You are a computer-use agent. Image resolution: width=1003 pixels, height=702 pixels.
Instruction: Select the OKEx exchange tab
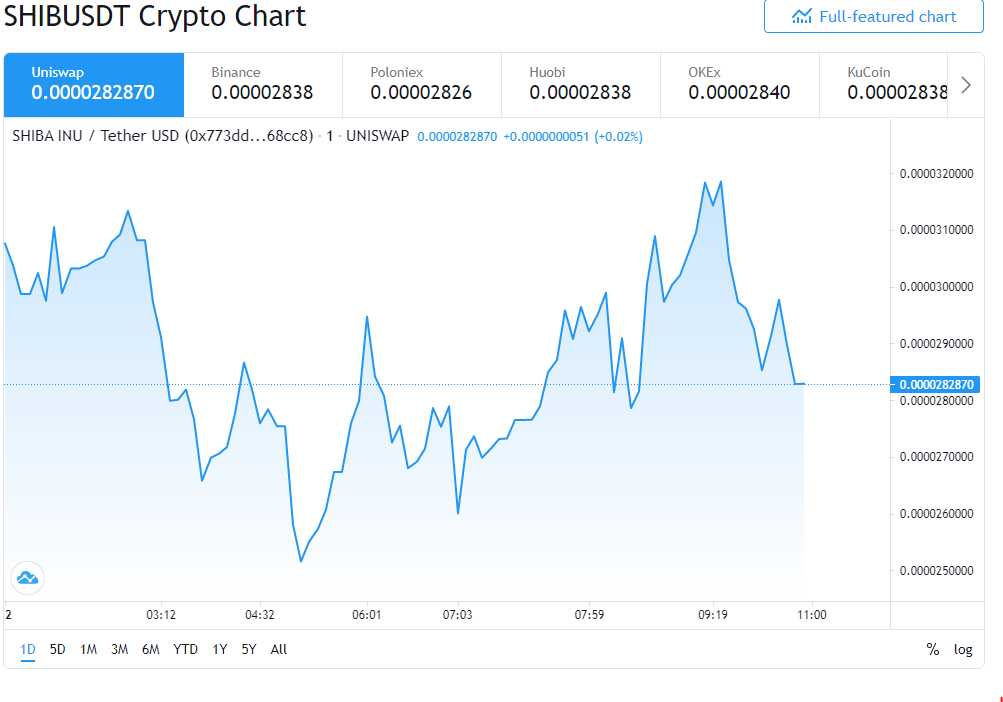(x=740, y=85)
